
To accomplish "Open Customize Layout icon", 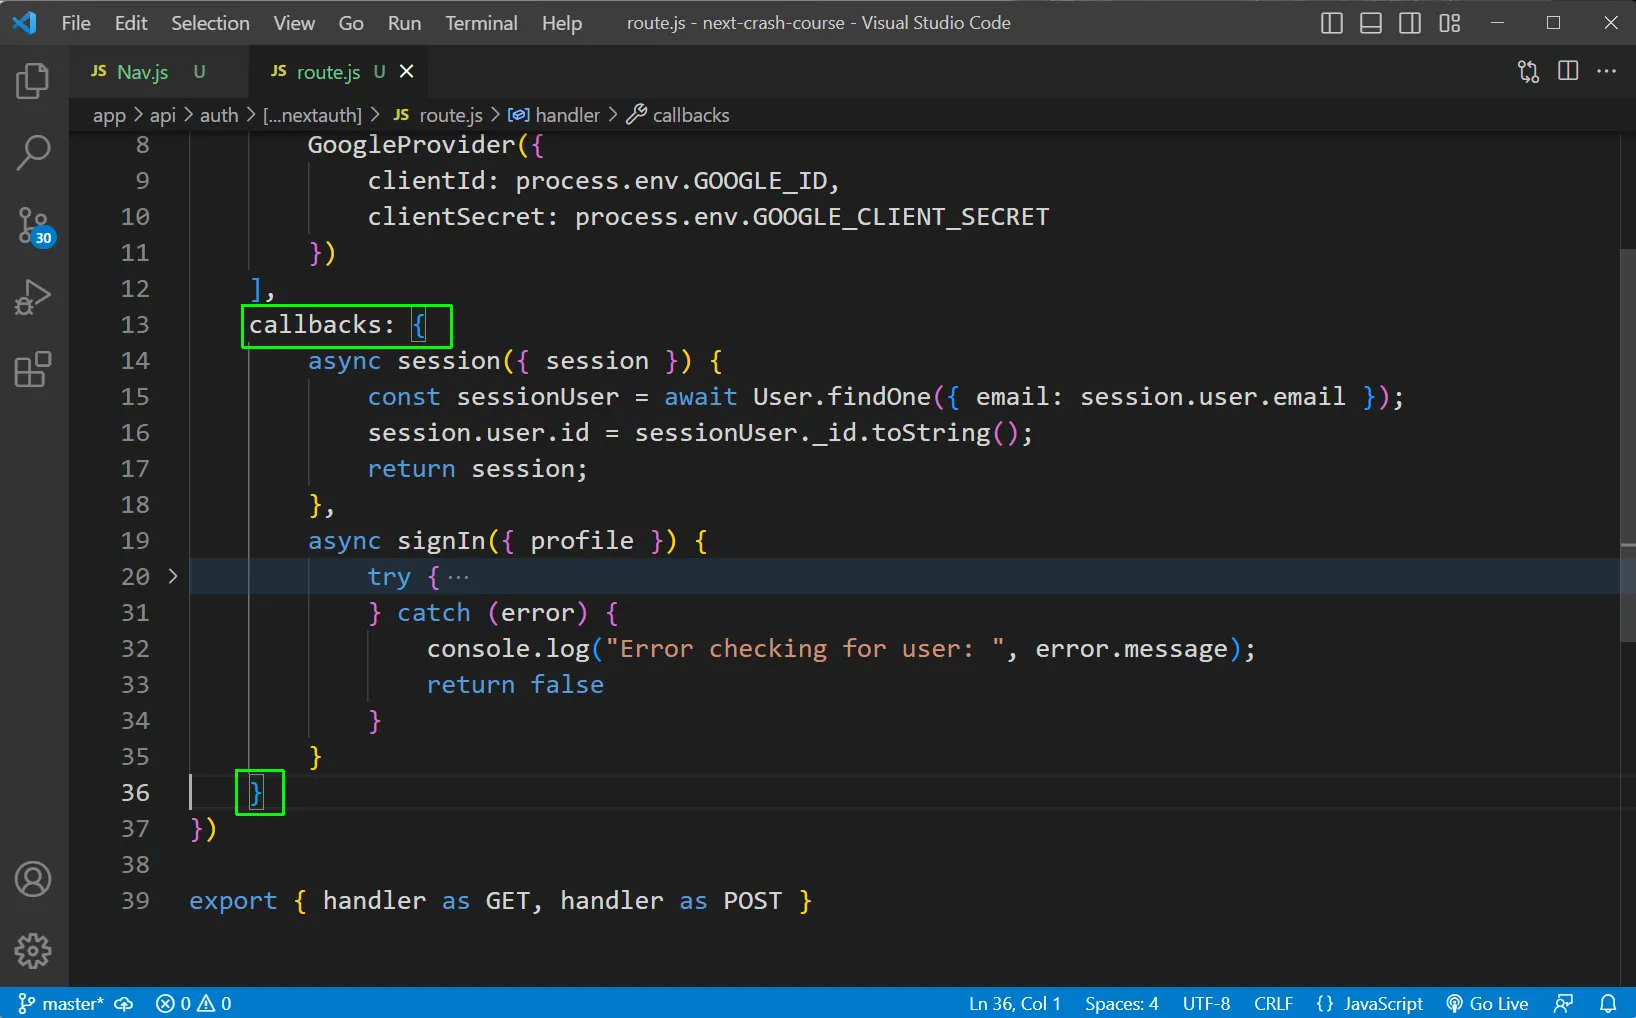I will point(1450,23).
